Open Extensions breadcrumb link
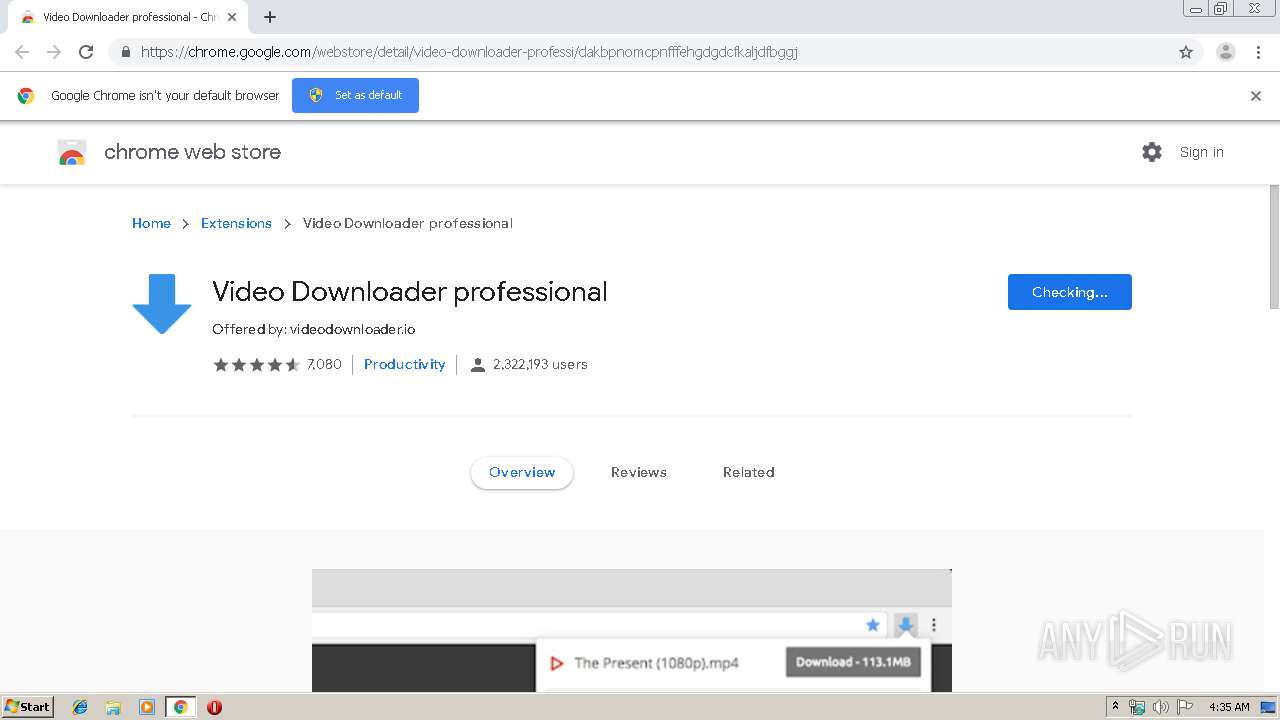1280x720 pixels. click(x=236, y=223)
